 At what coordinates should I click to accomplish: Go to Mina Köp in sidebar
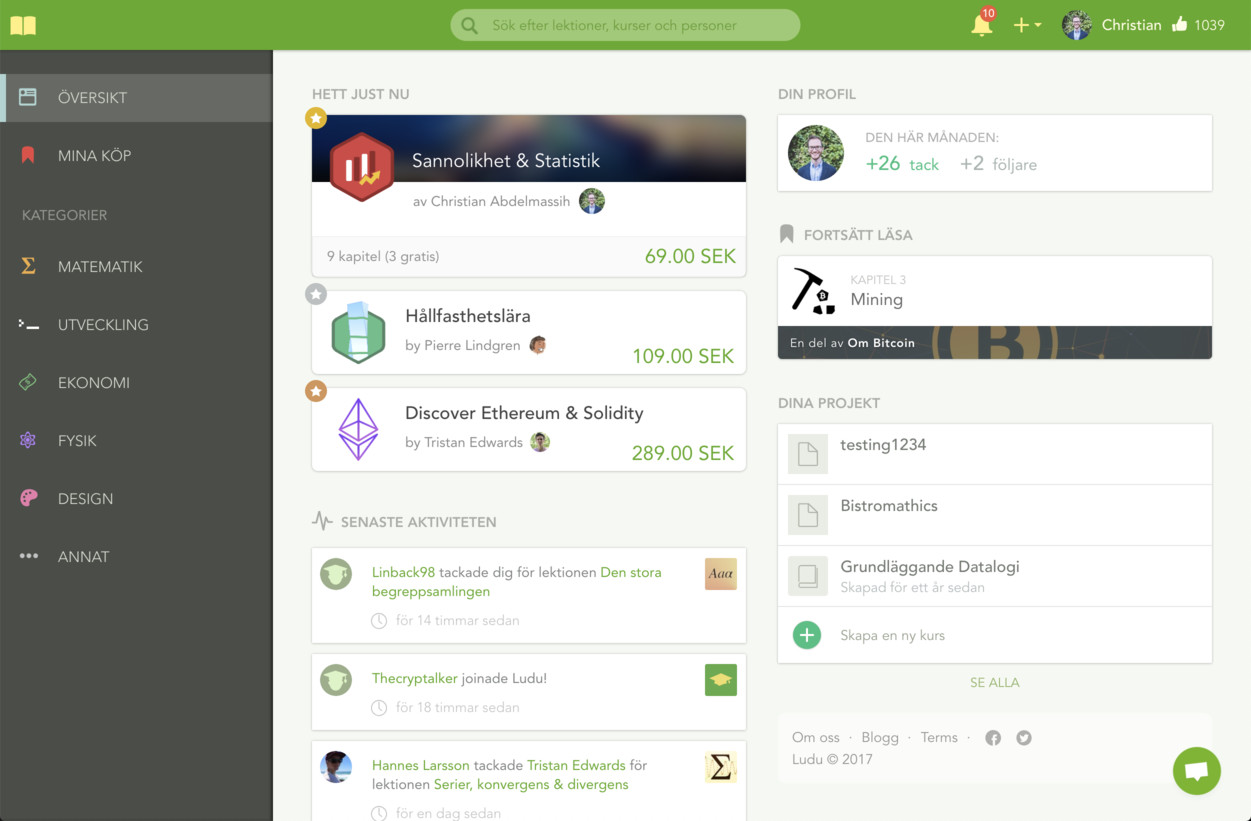pos(94,156)
